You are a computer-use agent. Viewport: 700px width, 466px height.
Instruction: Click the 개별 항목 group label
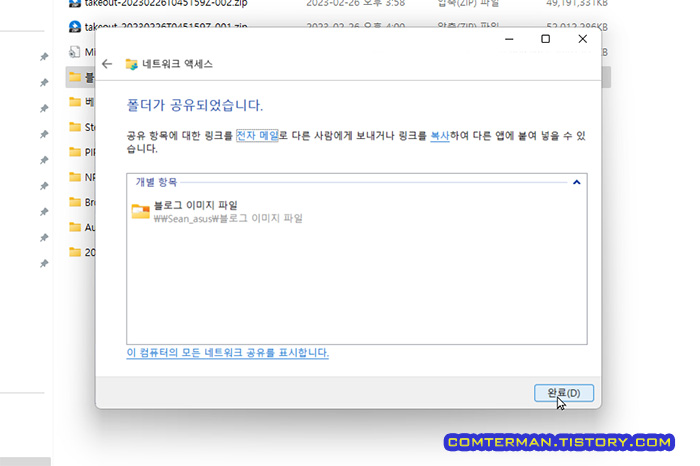click(156, 182)
